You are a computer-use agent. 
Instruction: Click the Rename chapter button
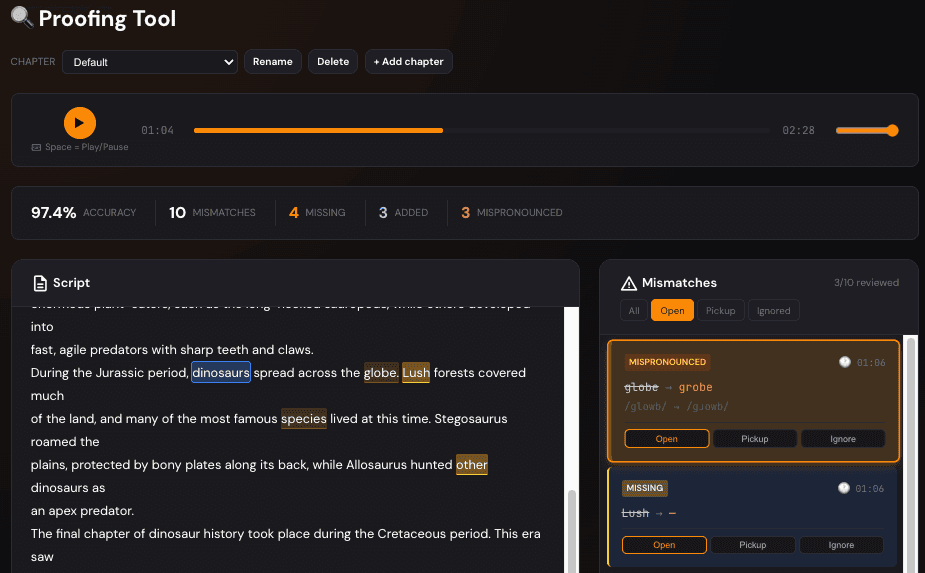pos(273,62)
